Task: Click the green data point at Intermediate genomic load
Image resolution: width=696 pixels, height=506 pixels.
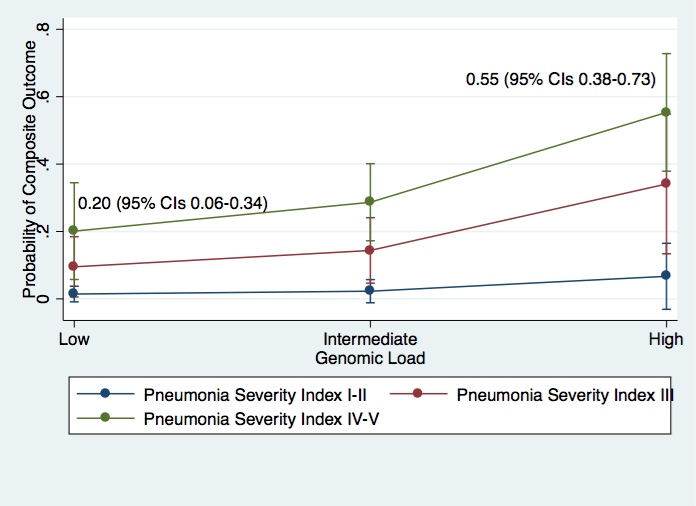Action: pyautogui.click(x=370, y=202)
